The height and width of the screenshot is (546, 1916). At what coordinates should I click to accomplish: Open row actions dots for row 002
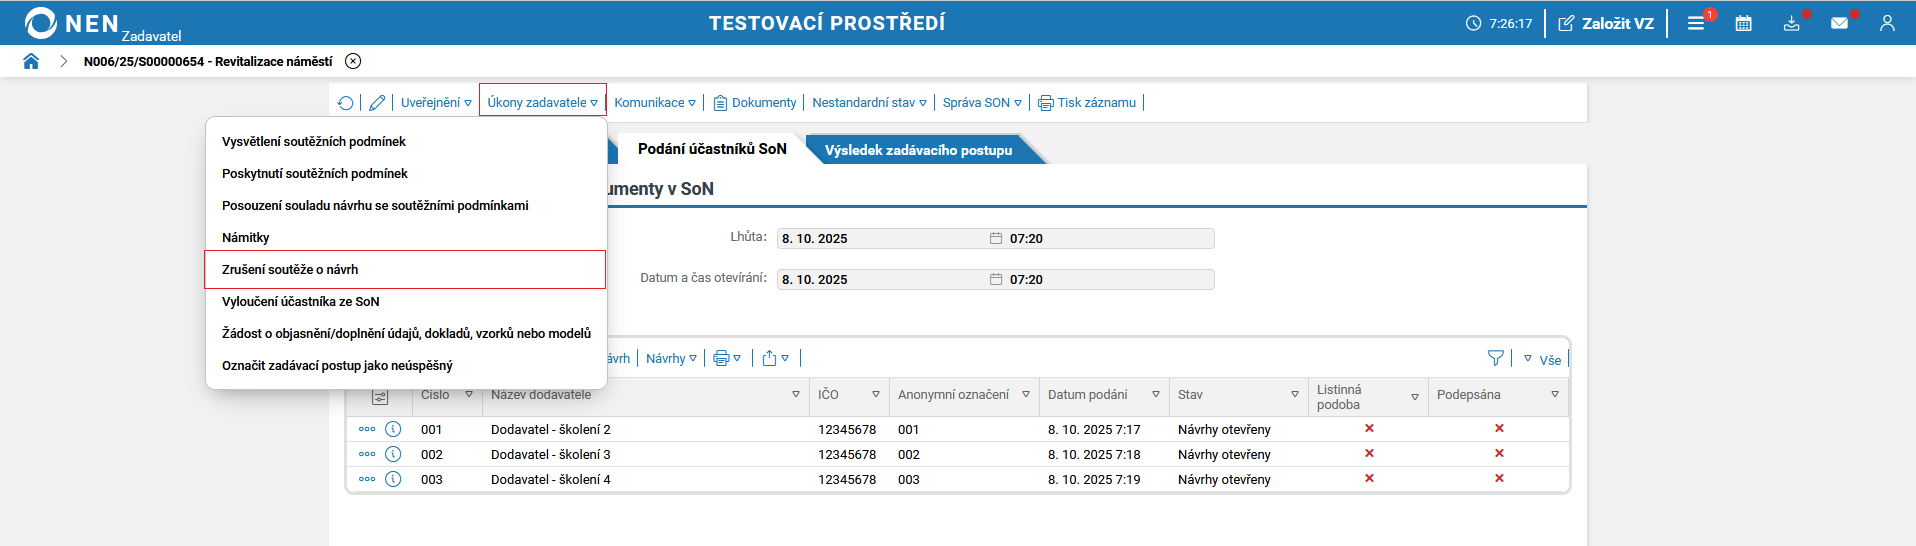click(367, 454)
